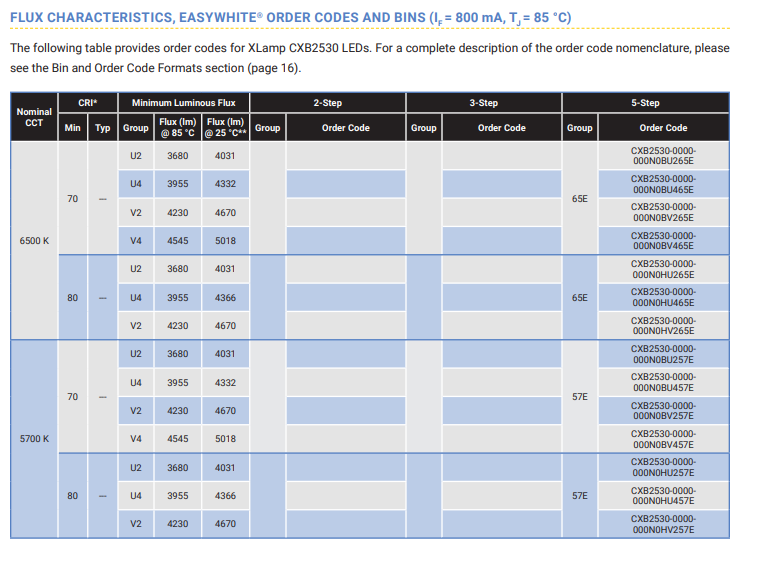
Task: Click the 6500 K nominal CCT cell
Action: pos(34,241)
